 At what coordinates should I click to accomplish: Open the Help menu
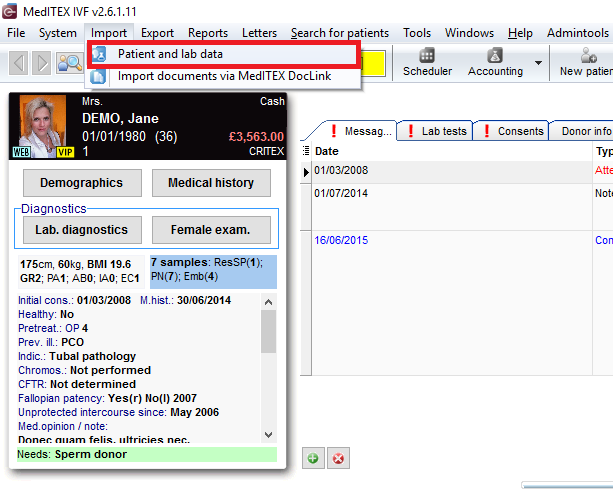[x=520, y=33]
